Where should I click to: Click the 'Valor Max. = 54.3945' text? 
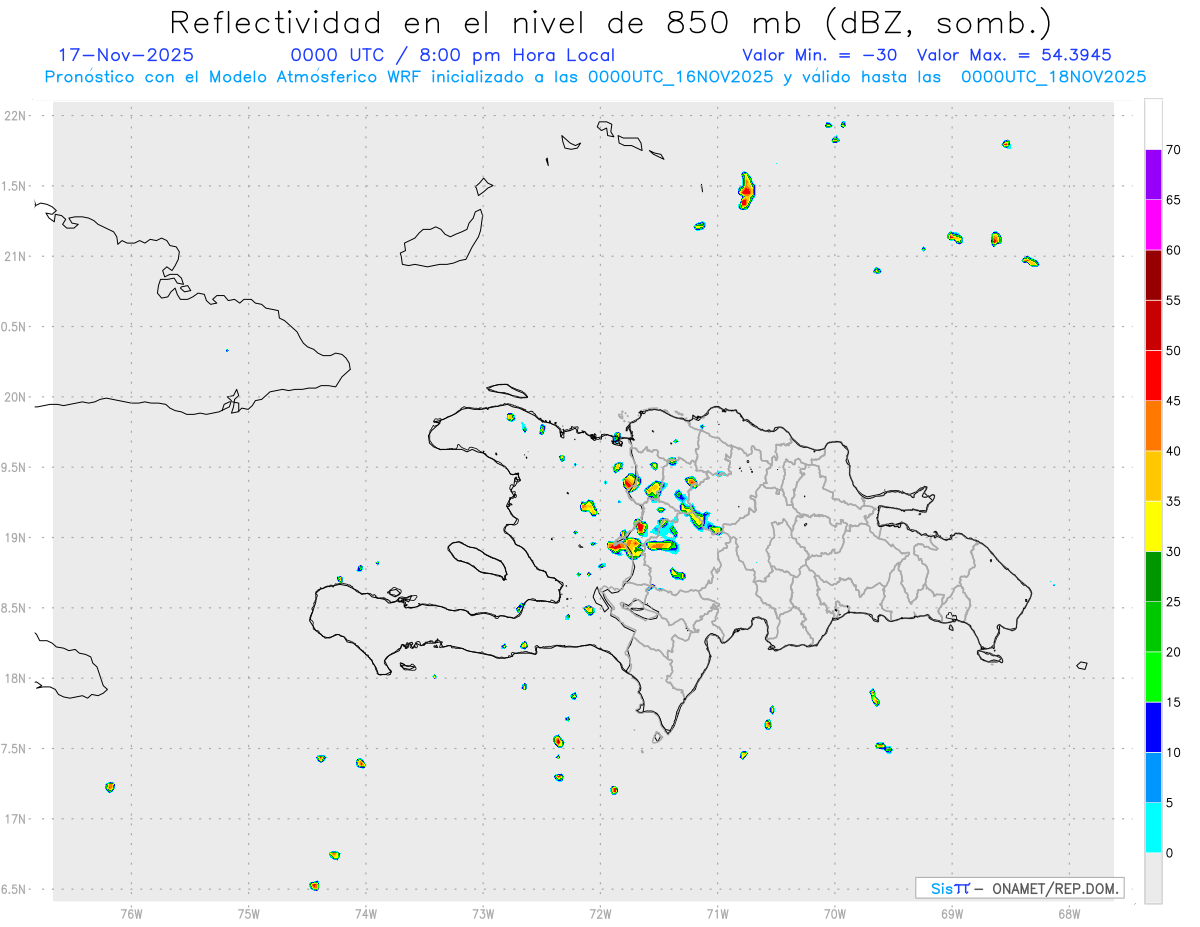tap(1014, 55)
